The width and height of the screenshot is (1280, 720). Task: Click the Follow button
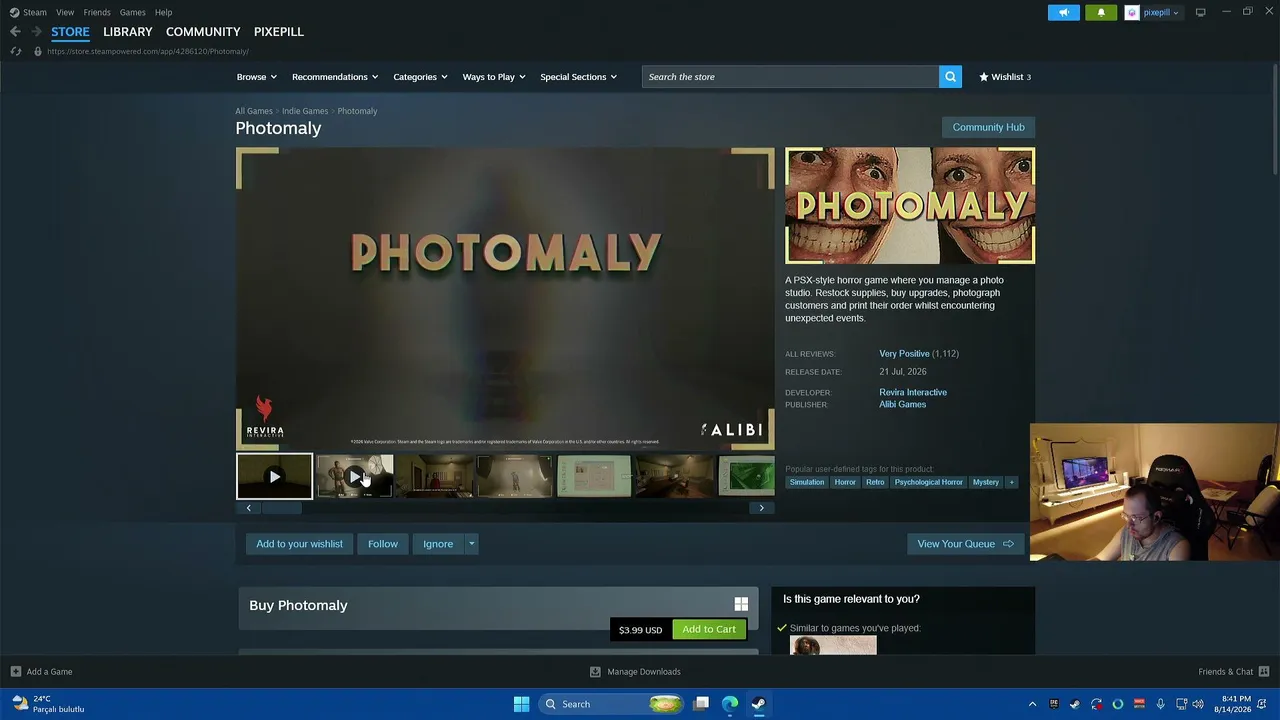(383, 544)
